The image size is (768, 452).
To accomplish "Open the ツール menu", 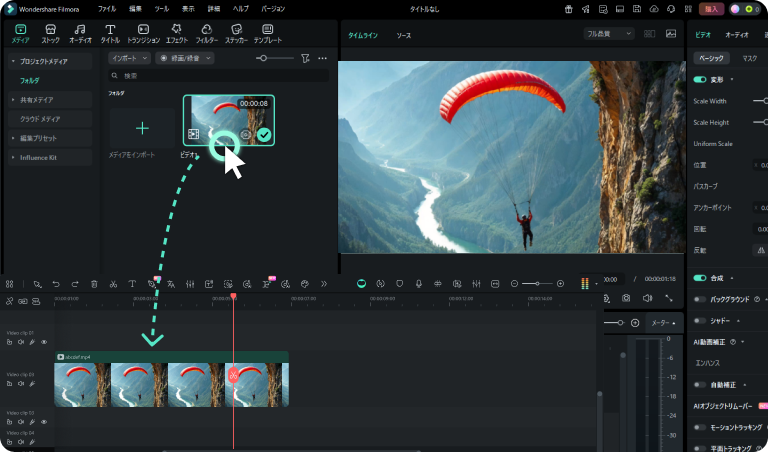I will click(162, 9).
